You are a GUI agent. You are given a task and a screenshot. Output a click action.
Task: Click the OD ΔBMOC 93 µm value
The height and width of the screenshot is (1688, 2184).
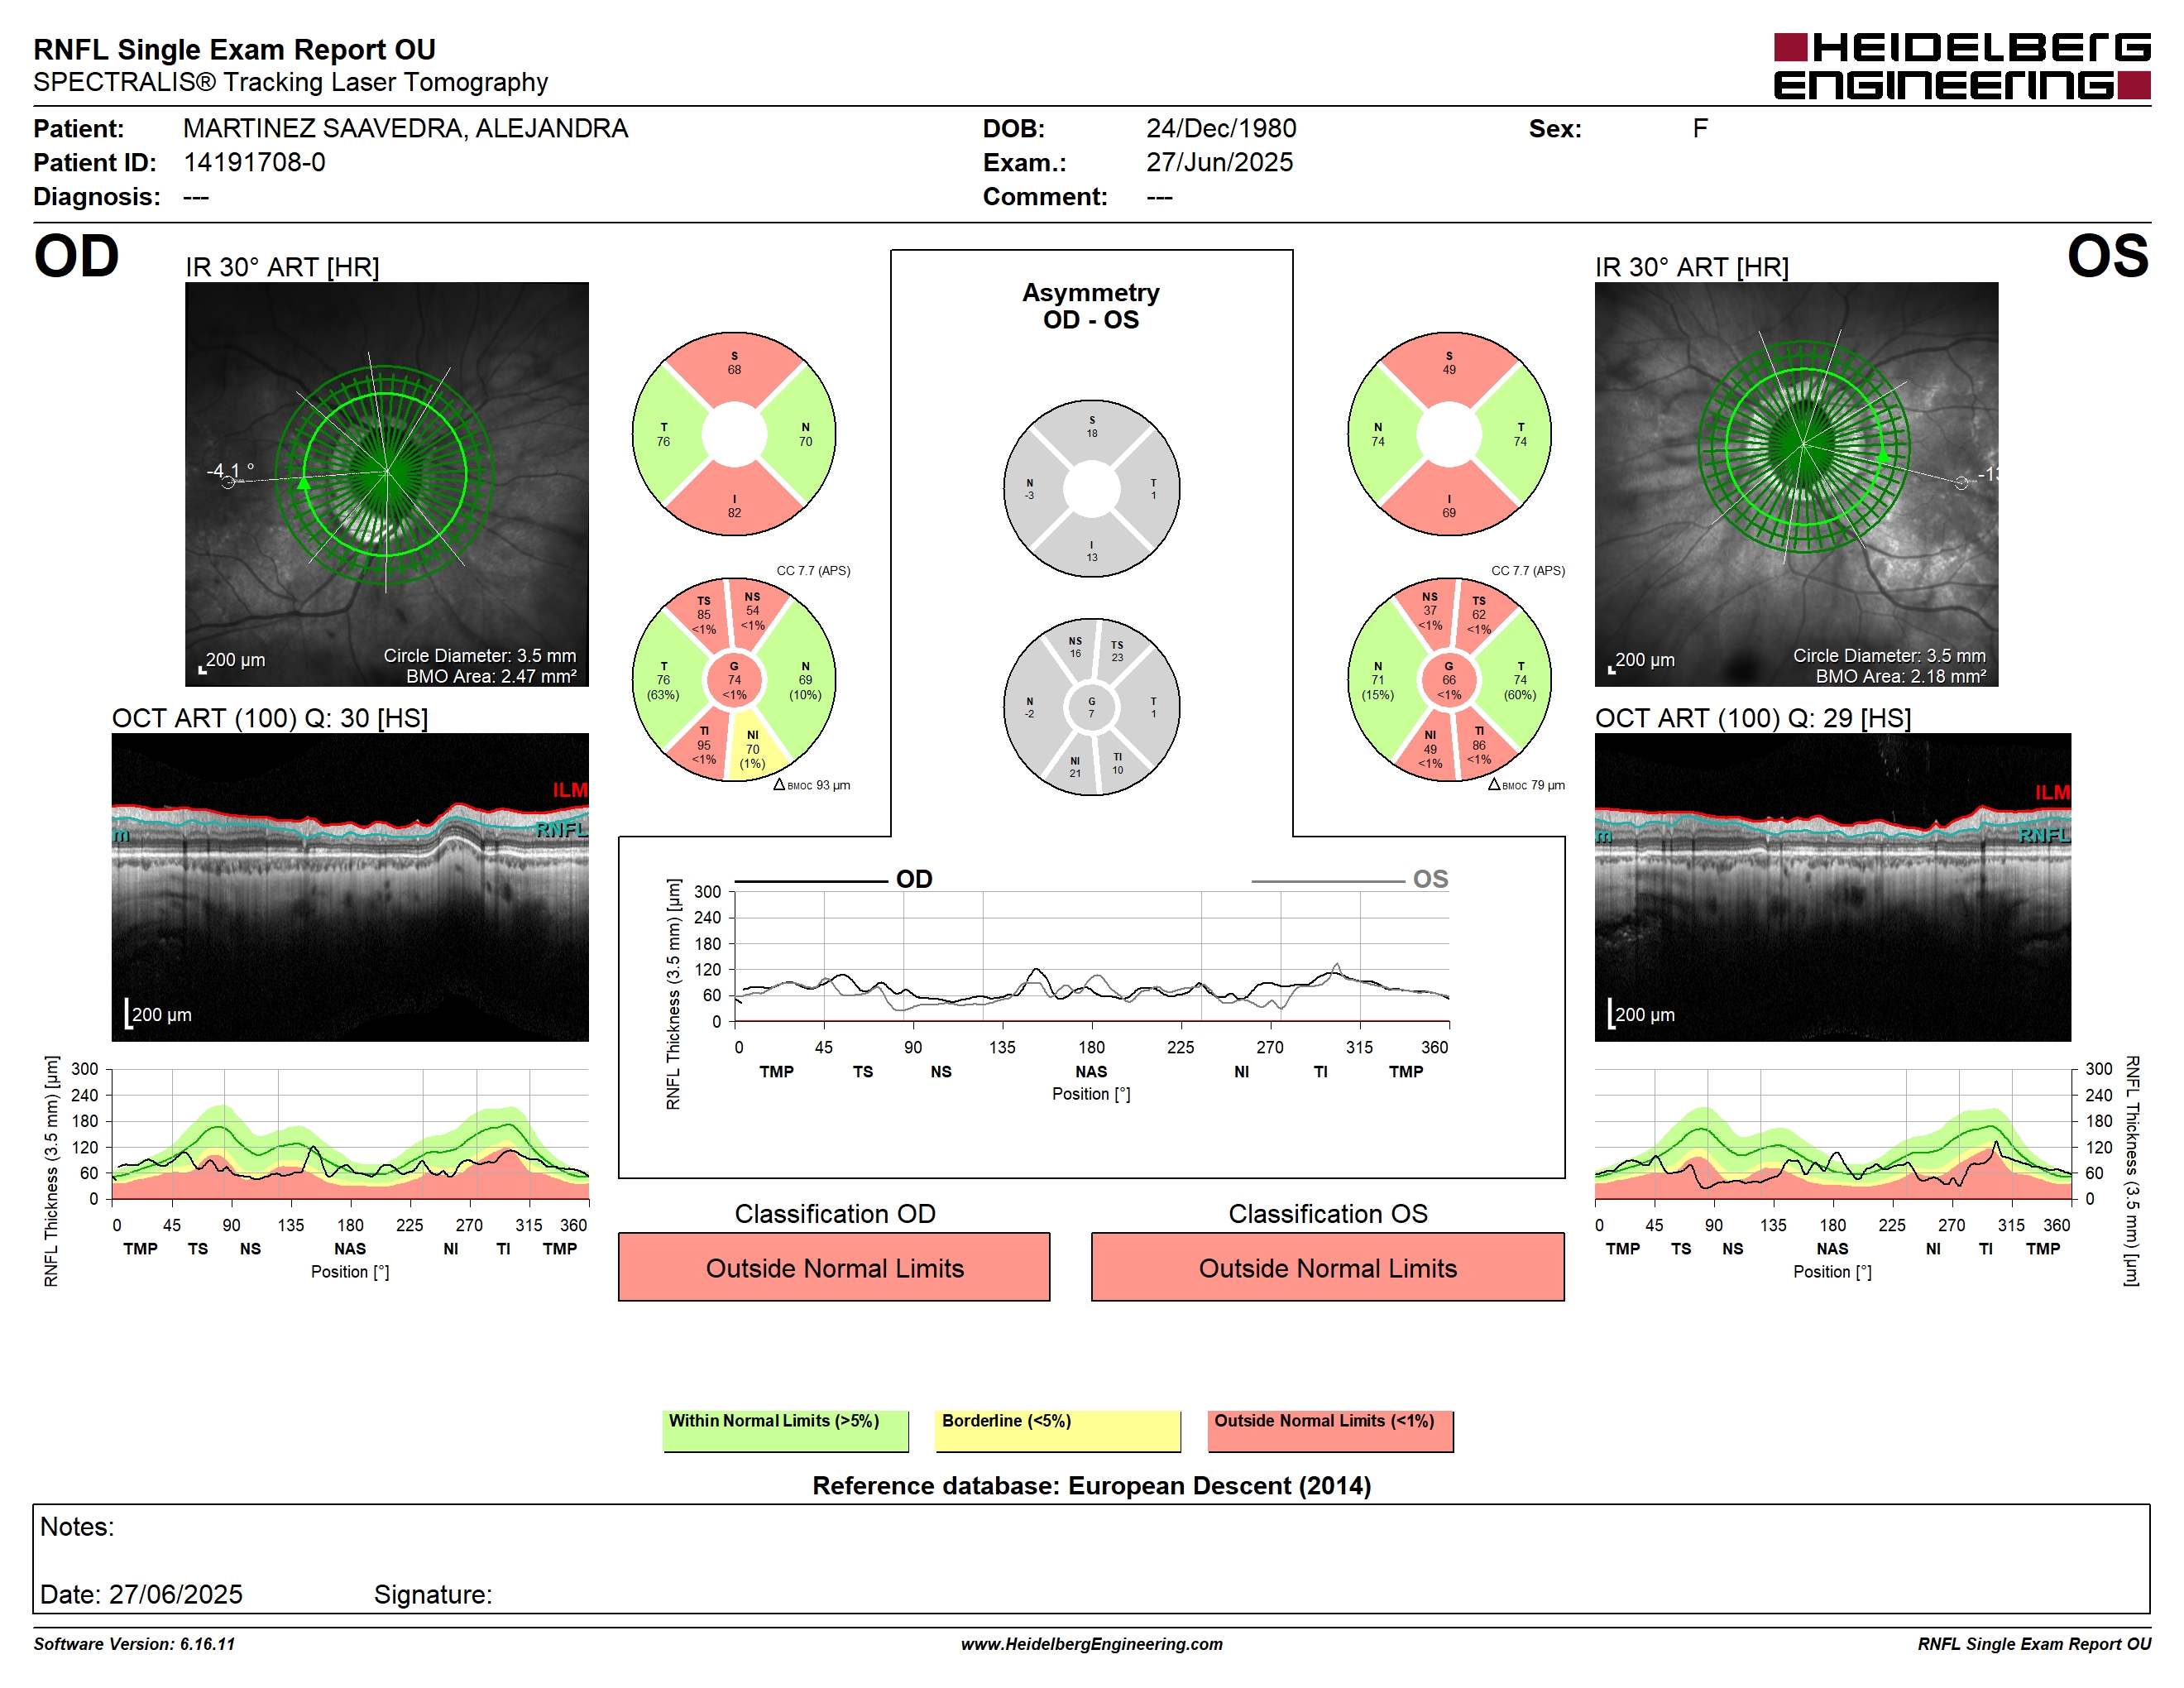pos(812,785)
